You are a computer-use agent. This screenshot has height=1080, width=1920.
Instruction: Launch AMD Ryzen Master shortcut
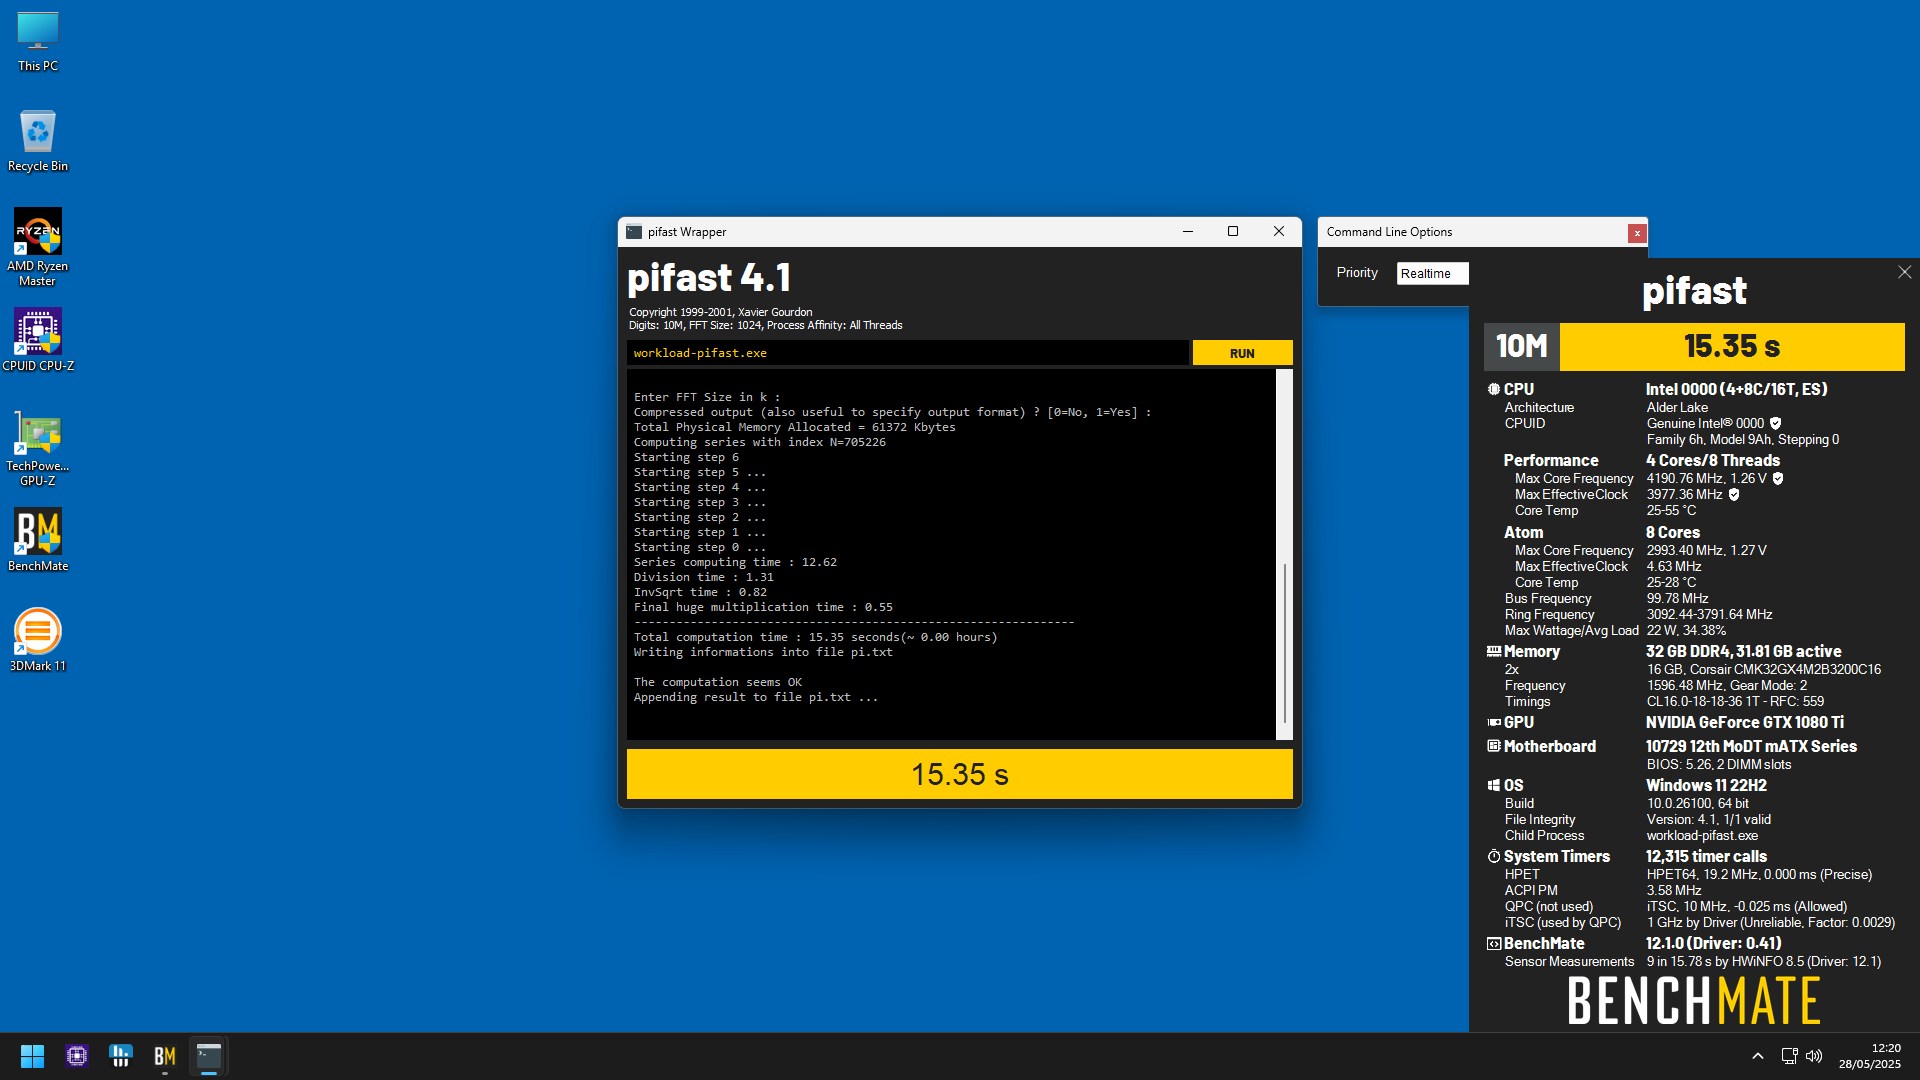click(x=38, y=247)
